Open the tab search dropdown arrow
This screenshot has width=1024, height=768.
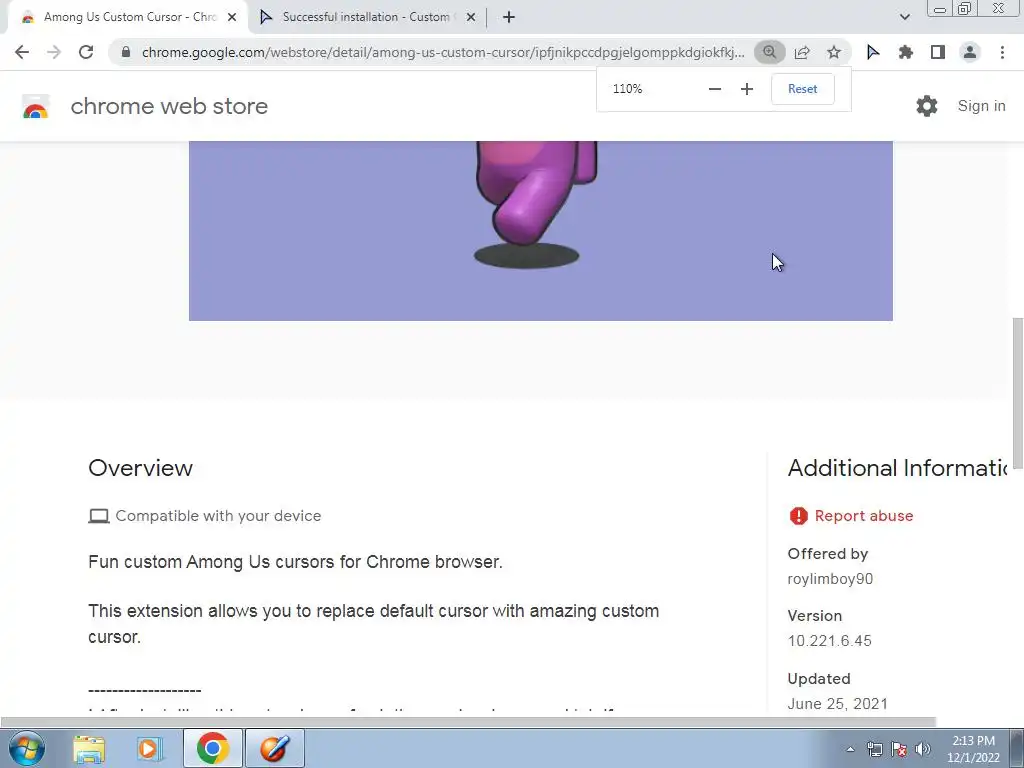pos(904,17)
